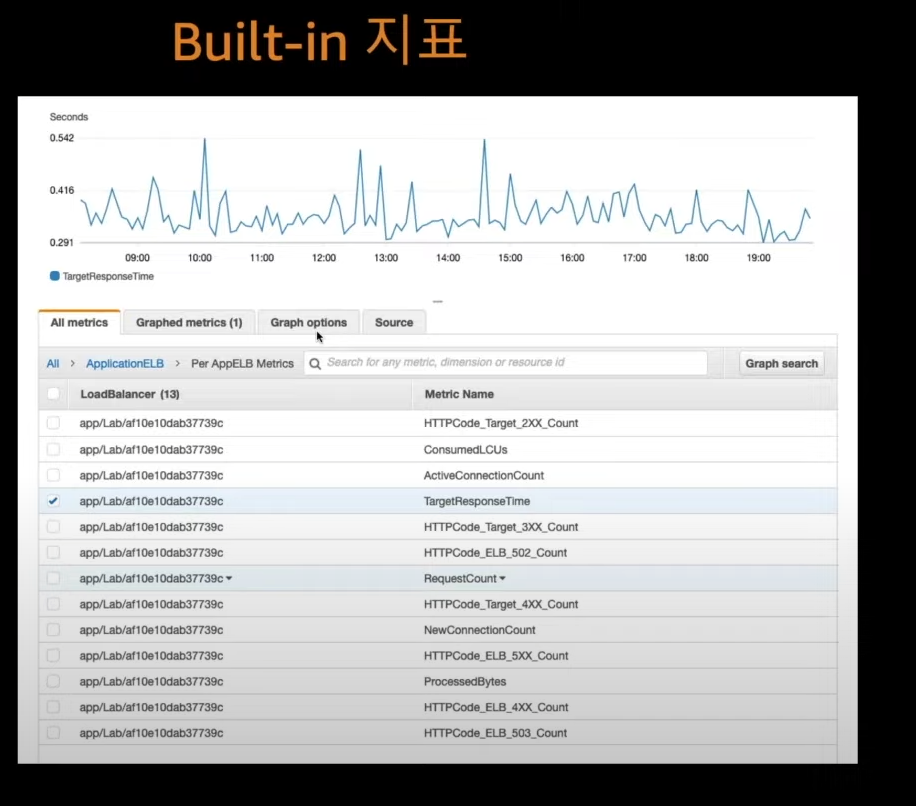Open the Graphed metrics (1) tab

pos(189,322)
